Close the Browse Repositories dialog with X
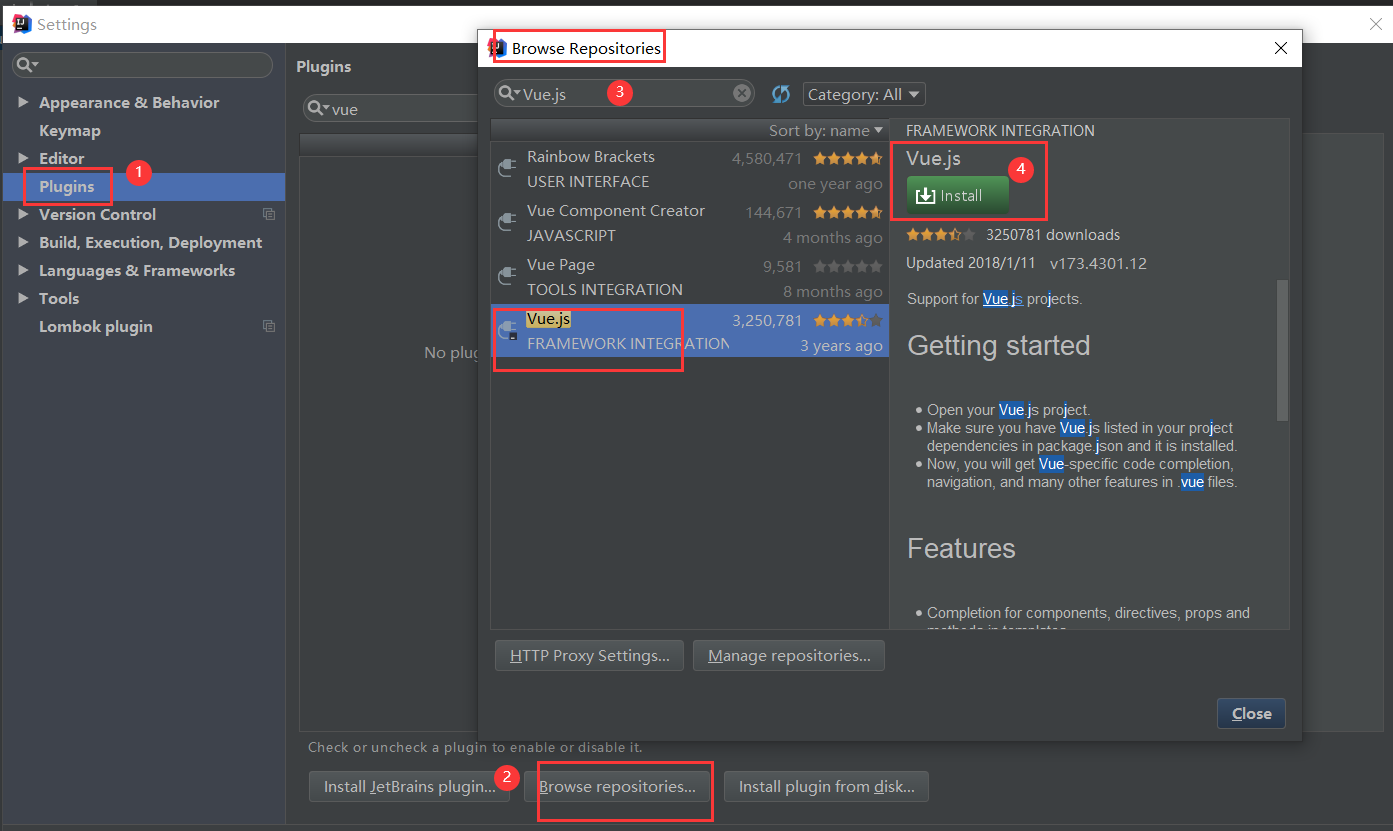The width and height of the screenshot is (1393, 831). tap(1280, 48)
